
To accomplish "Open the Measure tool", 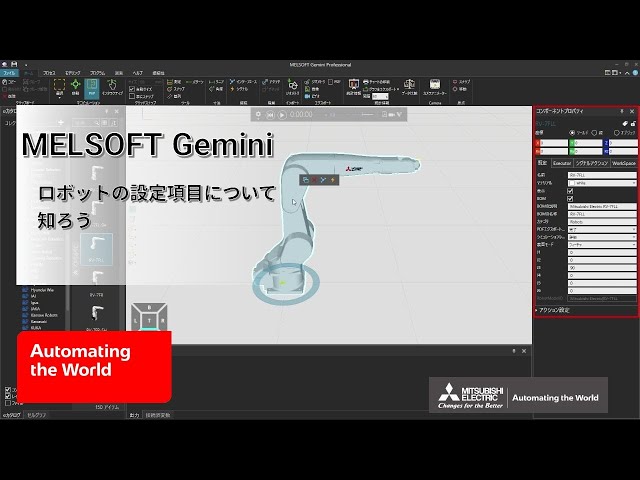I will [174, 82].
